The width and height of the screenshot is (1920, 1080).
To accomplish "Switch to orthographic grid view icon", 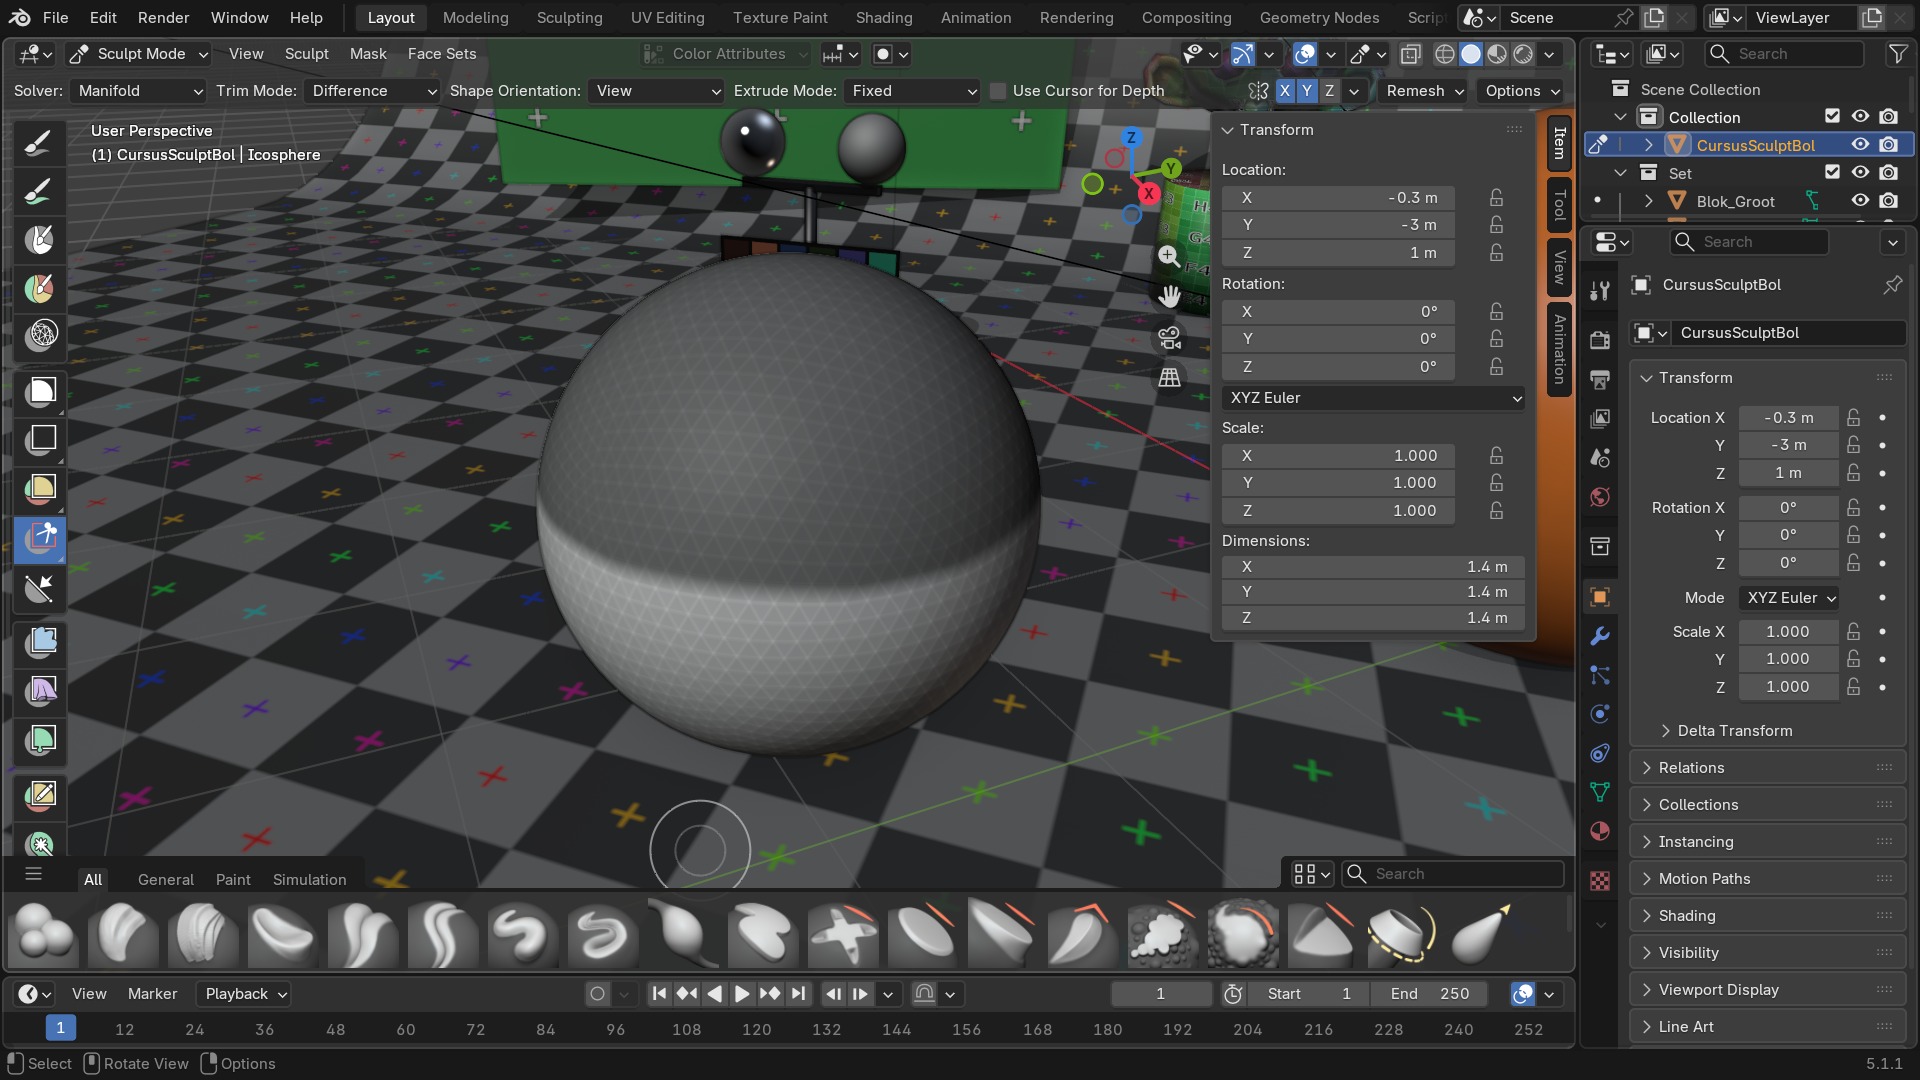I will click(1169, 377).
